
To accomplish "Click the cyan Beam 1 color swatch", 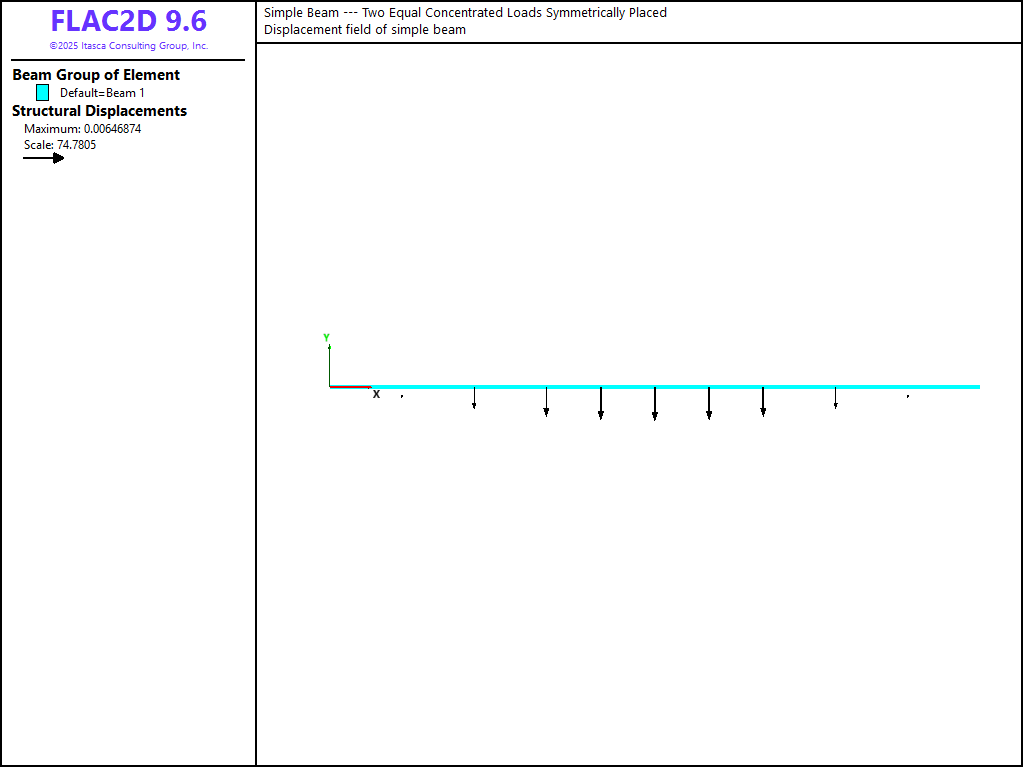I will coord(42,92).
